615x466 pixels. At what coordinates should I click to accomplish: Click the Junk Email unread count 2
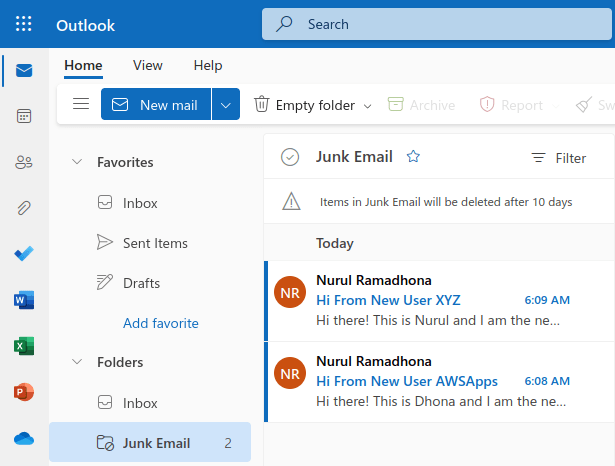pyautogui.click(x=227, y=443)
